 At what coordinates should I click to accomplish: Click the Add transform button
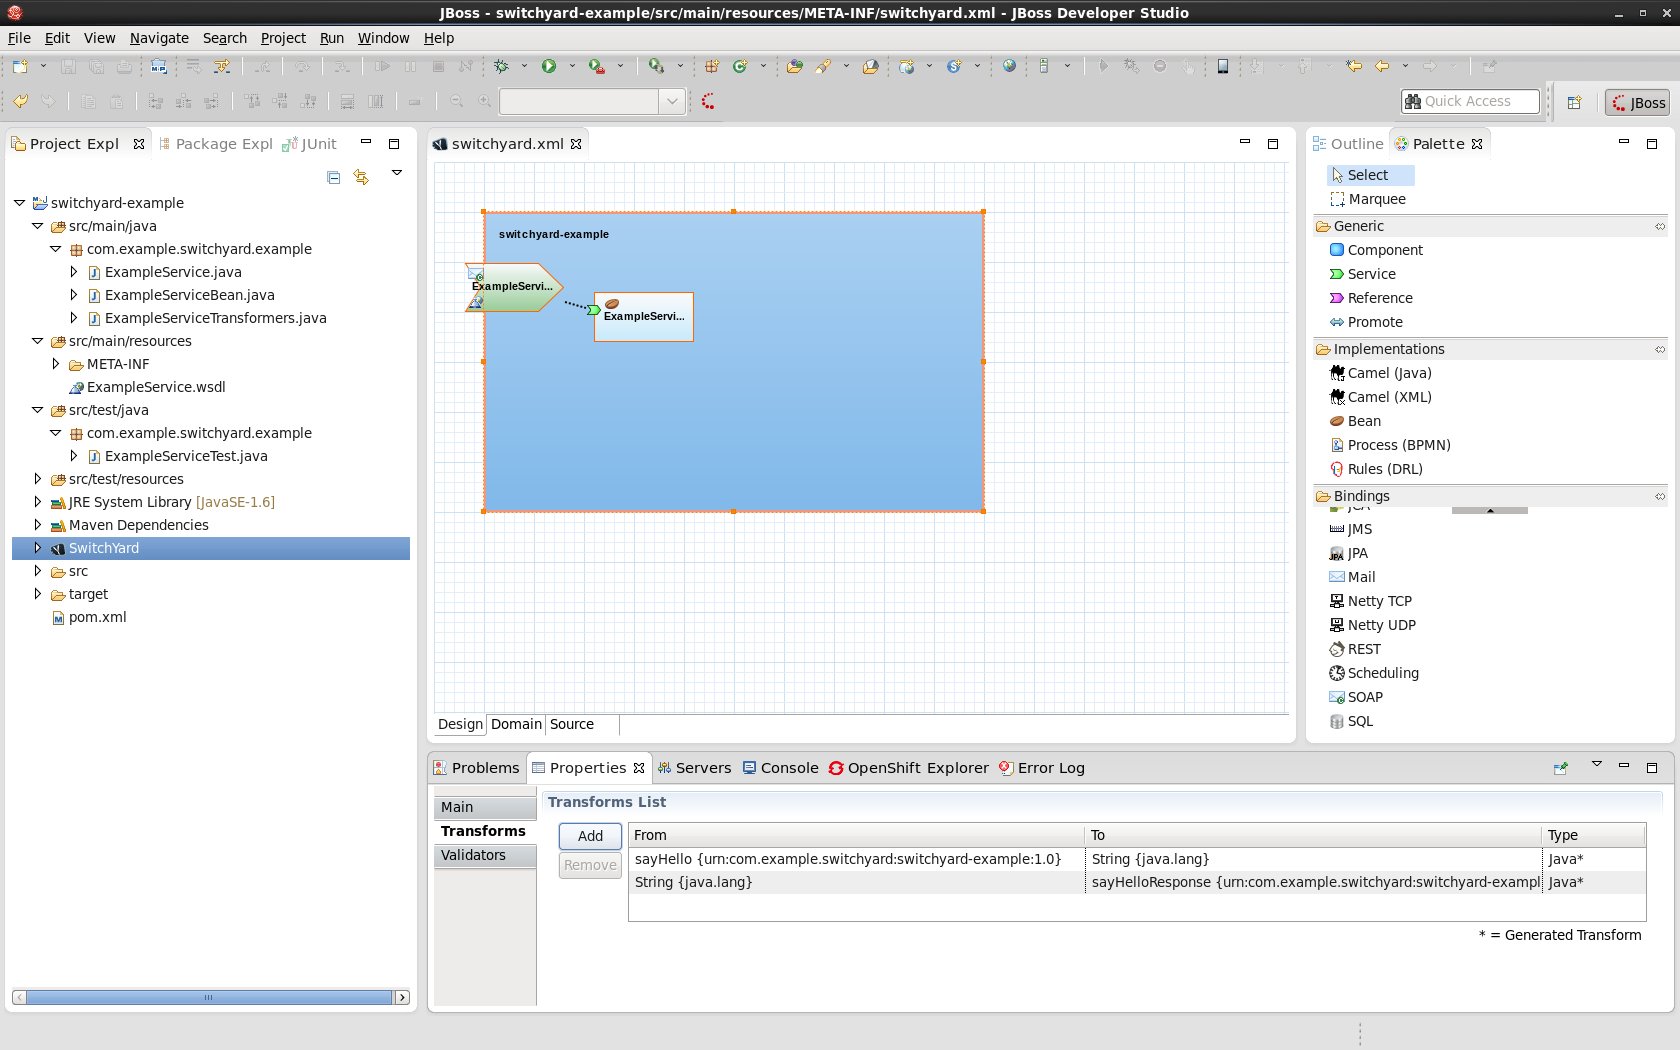pos(590,836)
